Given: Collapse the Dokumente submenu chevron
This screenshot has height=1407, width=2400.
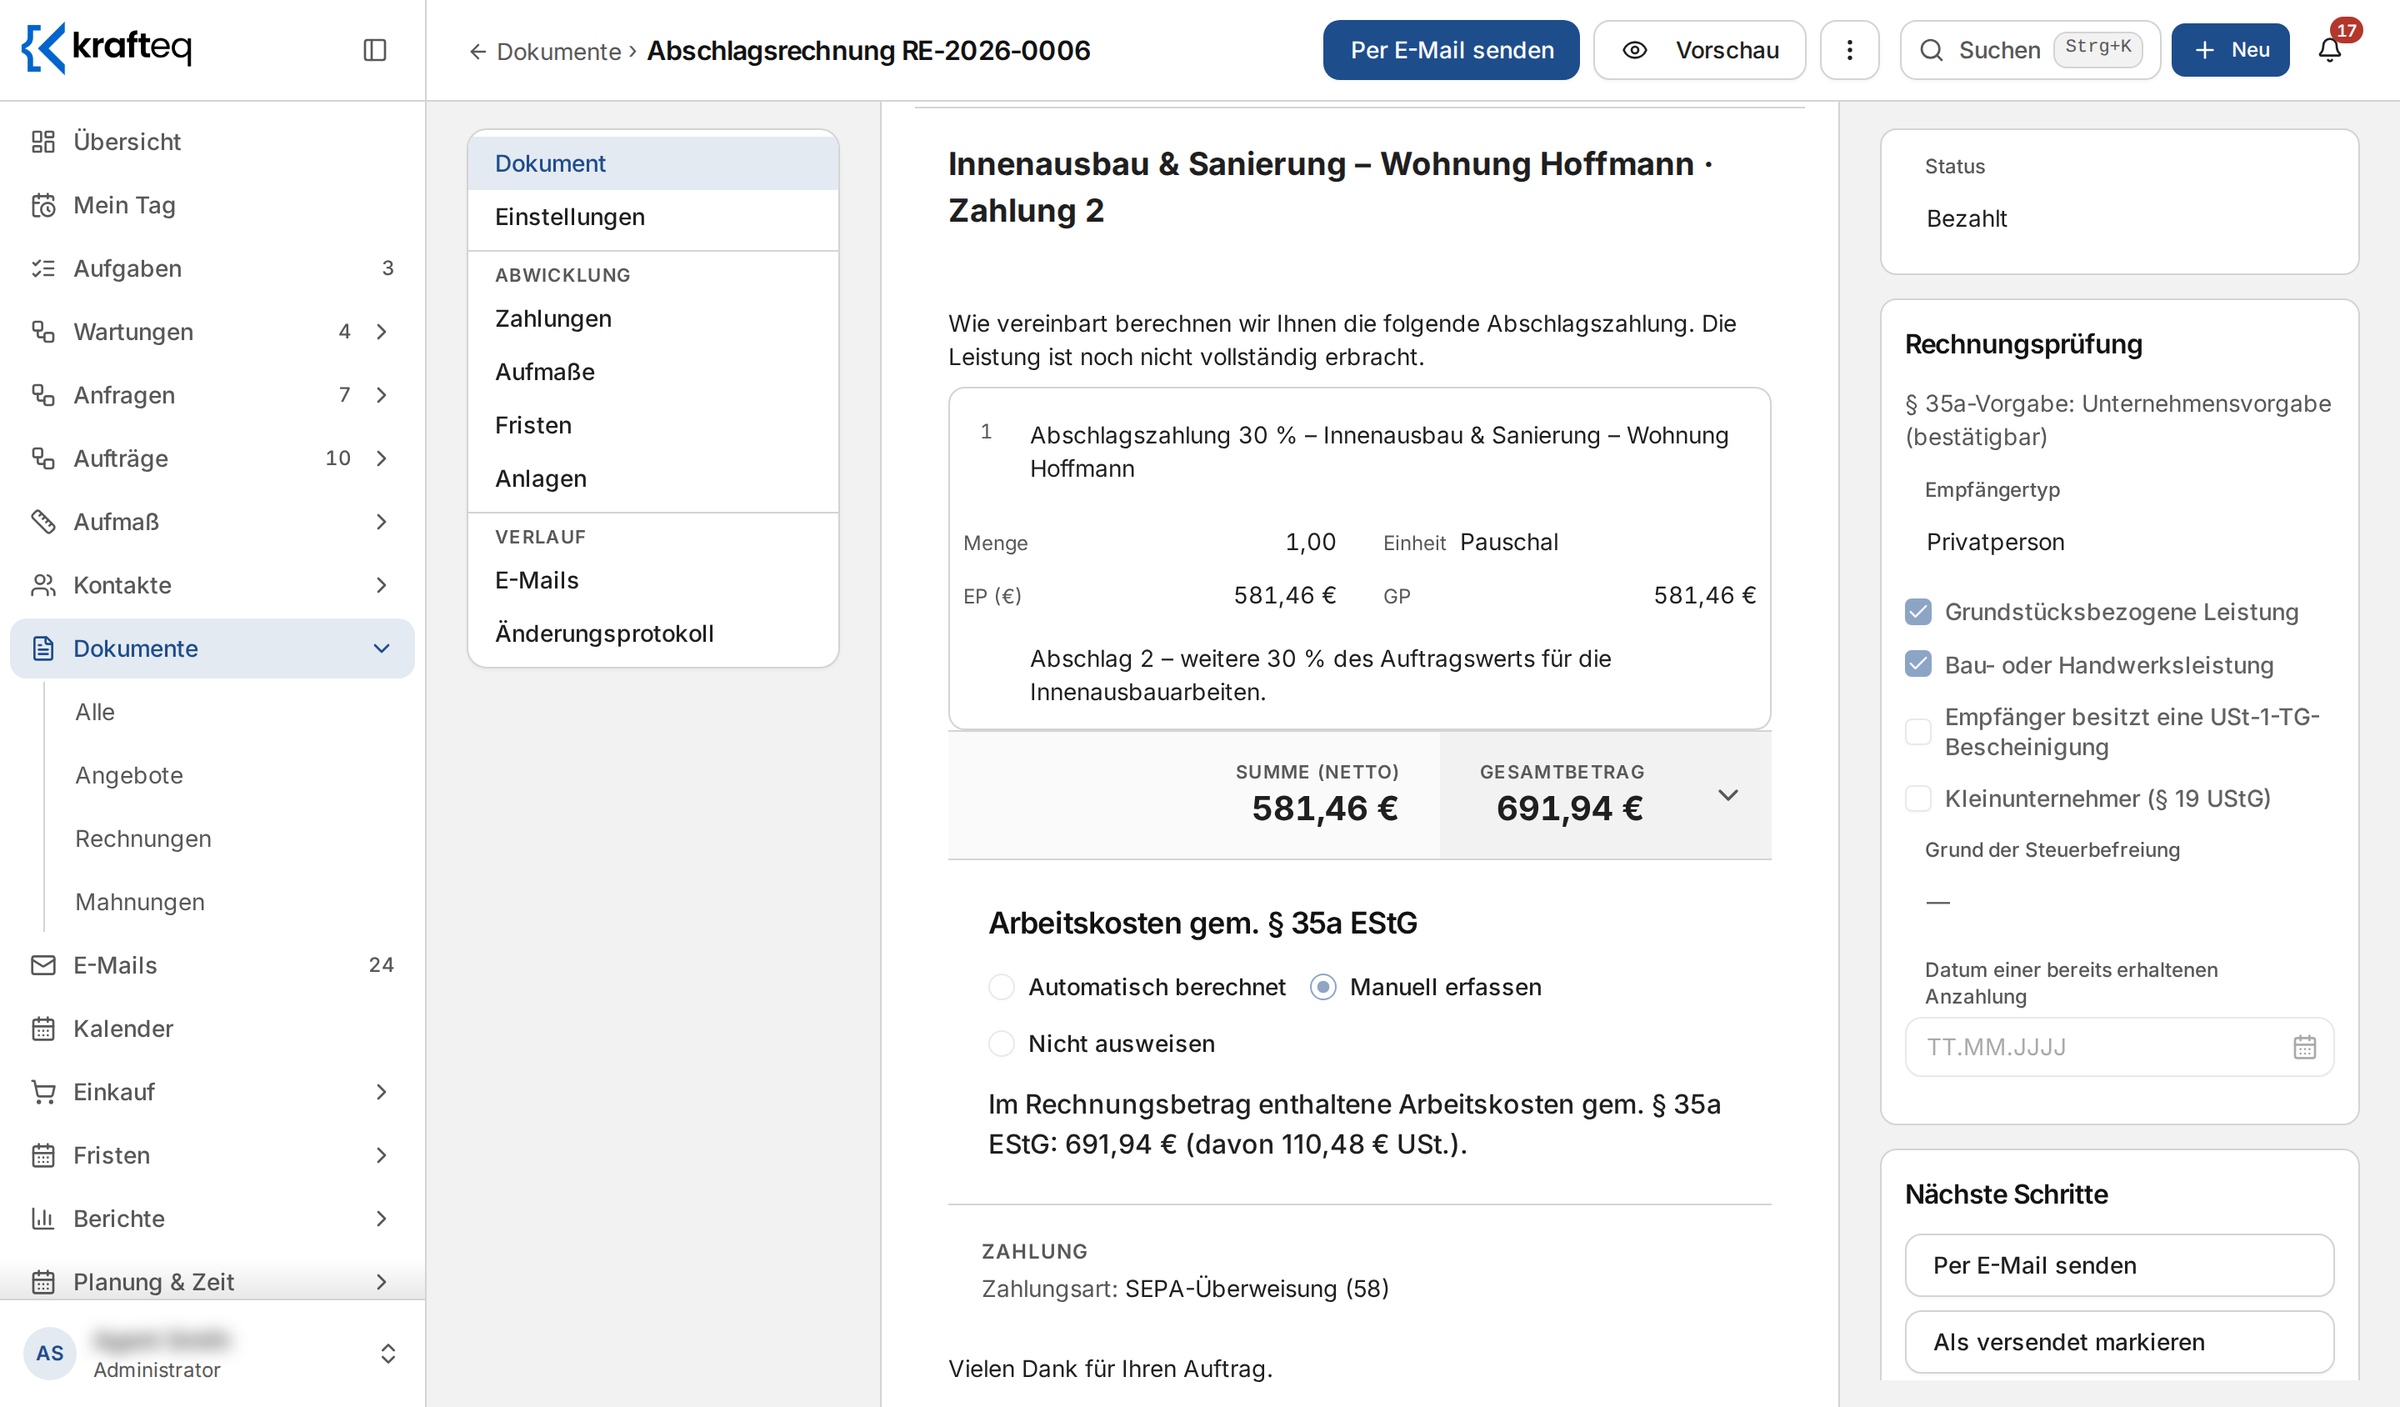Looking at the screenshot, I should [382, 648].
